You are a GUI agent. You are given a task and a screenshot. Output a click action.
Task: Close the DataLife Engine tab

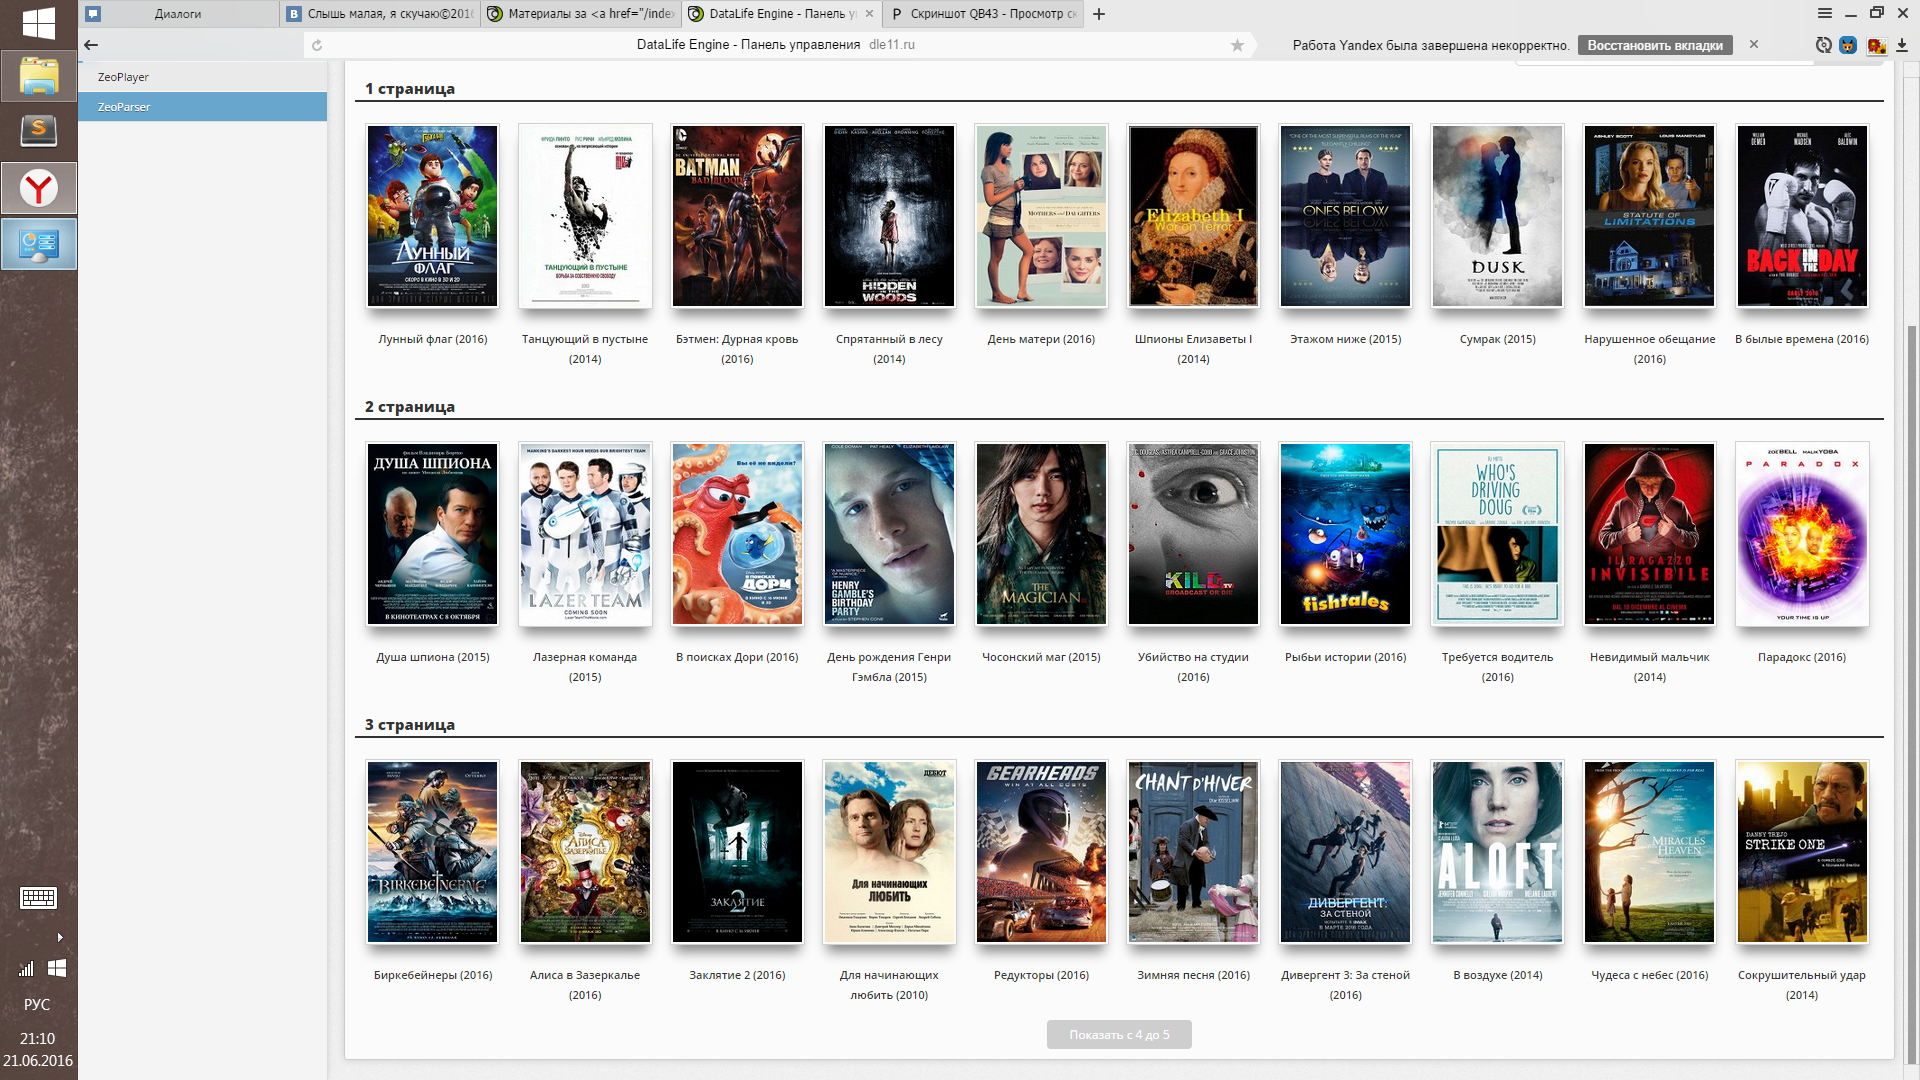pyautogui.click(x=869, y=14)
